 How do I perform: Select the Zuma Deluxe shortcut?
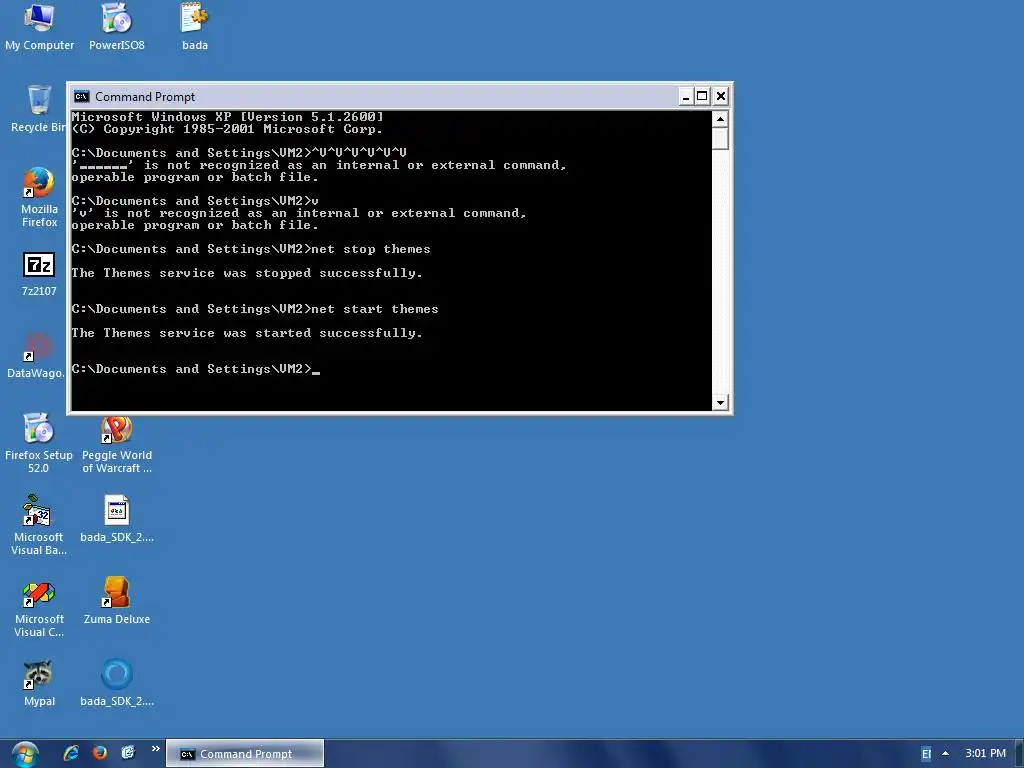click(117, 601)
